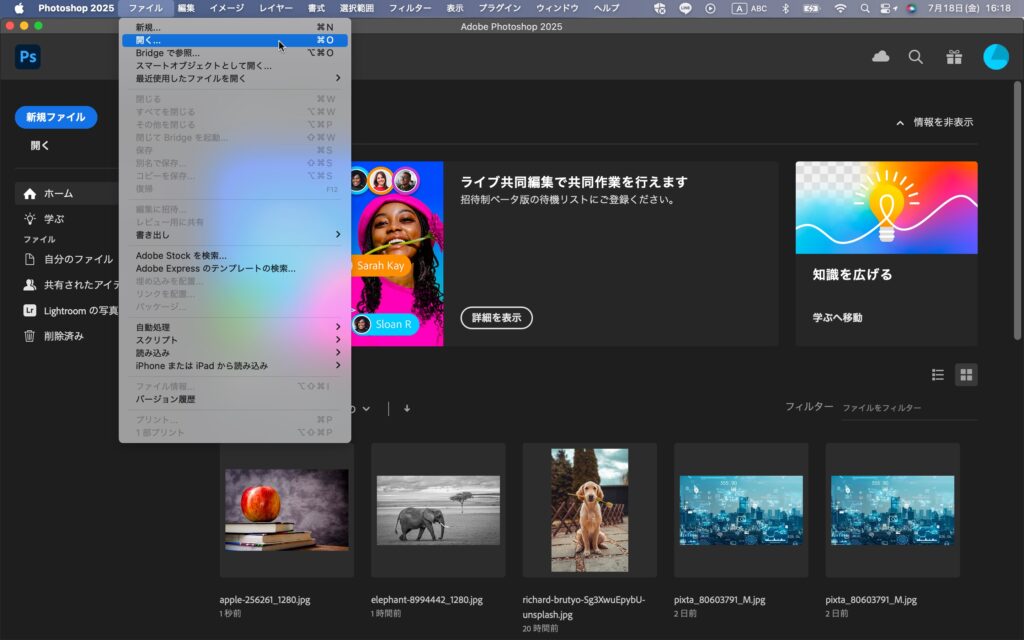Open the ヘルプ menu in menu bar

coord(606,8)
